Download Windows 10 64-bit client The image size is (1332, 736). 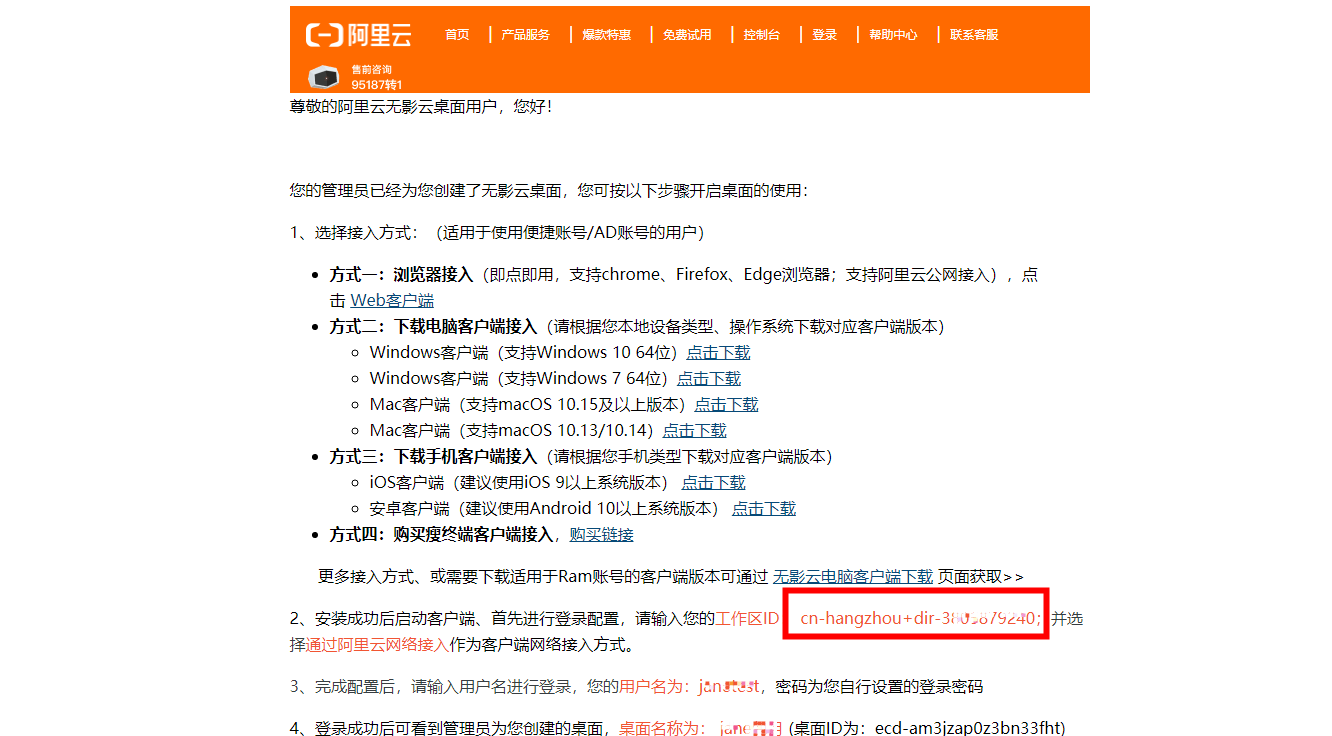718,352
